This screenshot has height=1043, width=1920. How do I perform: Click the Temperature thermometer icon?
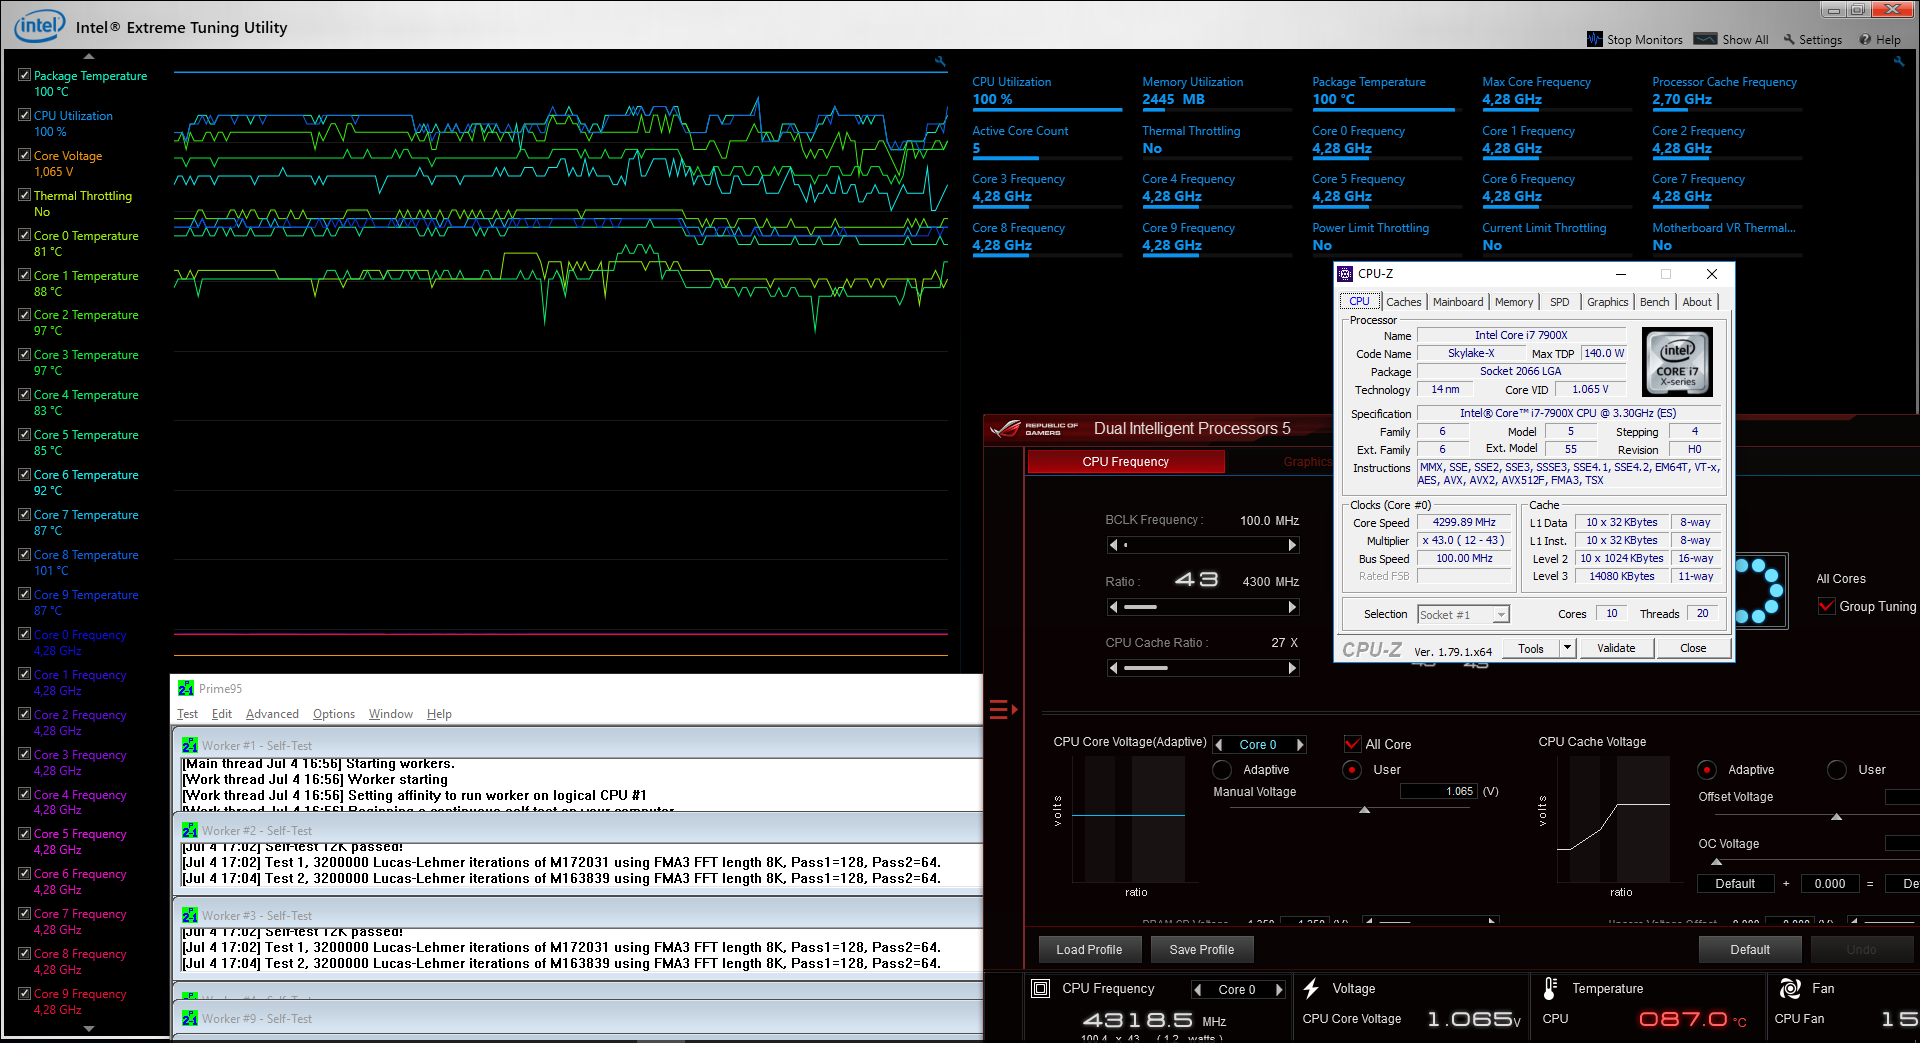1550,988
